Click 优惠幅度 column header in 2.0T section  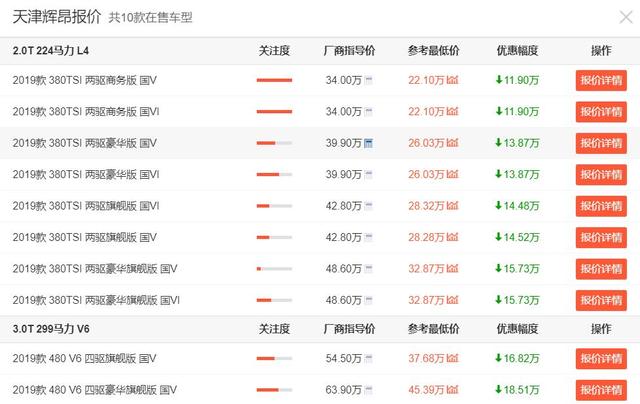pyautogui.click(x=517, y=51)
